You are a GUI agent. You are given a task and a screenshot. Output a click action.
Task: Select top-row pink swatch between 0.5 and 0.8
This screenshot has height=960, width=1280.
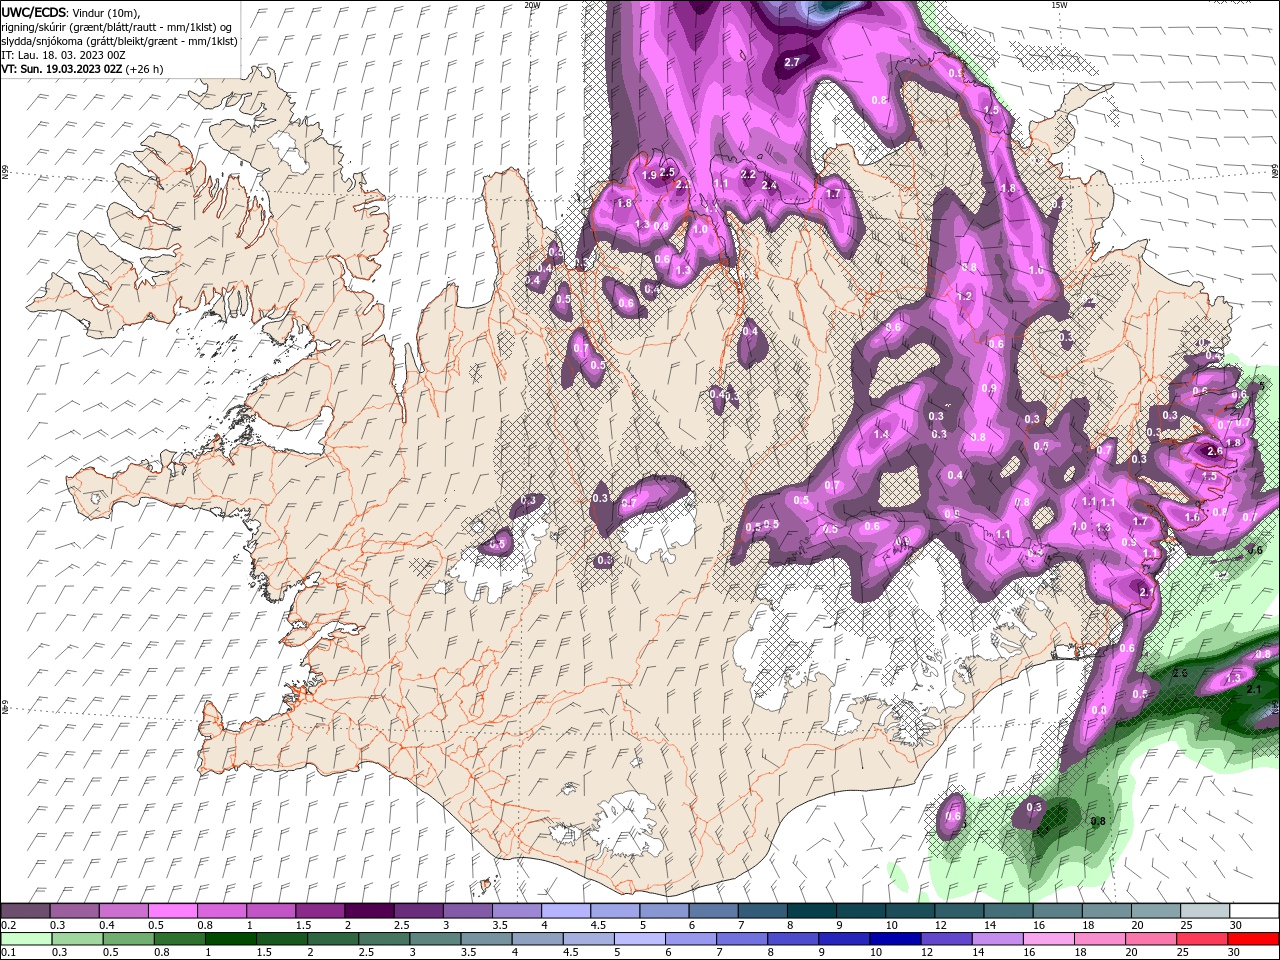coord(172,911)
